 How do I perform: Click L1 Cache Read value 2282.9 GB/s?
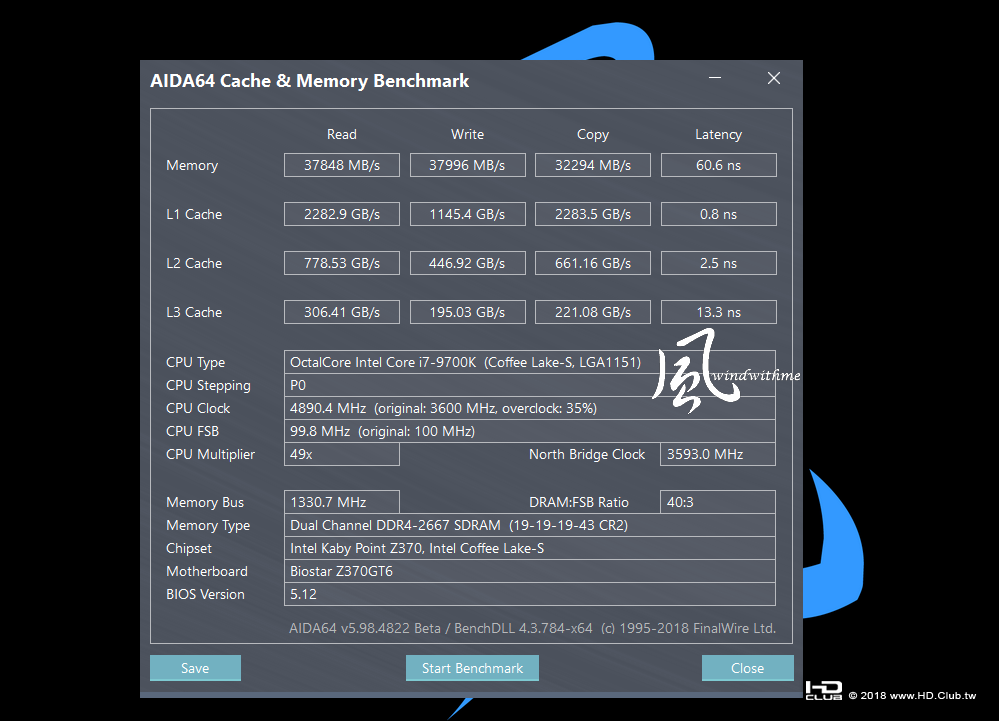[341, 214]
